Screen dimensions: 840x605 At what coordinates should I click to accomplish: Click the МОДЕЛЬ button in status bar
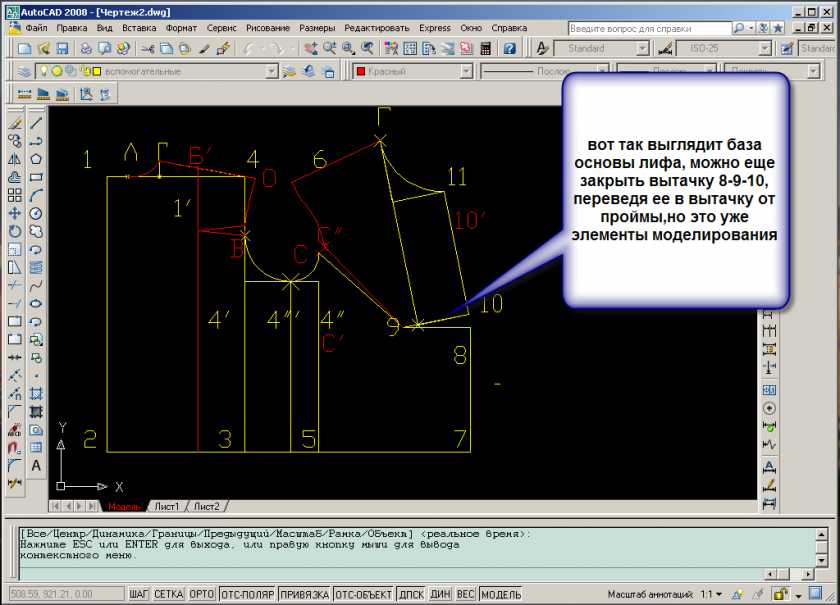[501, 594]
